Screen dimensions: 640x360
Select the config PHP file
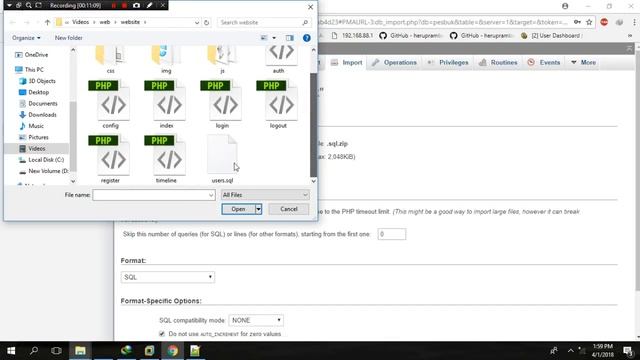coord(110,104)
